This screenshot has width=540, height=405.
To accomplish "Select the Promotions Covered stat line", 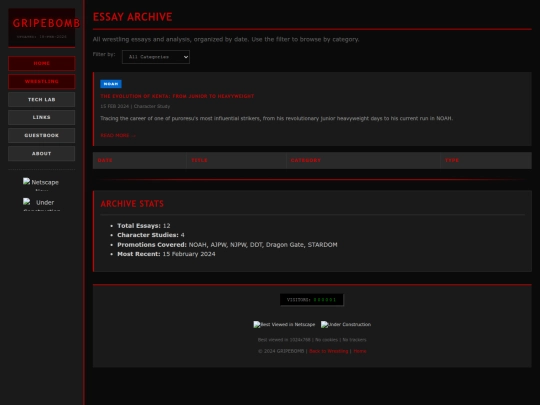I will pos(227,245).
